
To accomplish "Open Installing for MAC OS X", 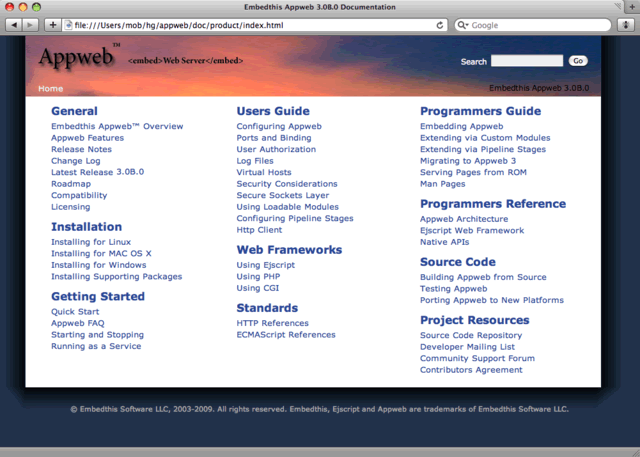I will (101, 254).
